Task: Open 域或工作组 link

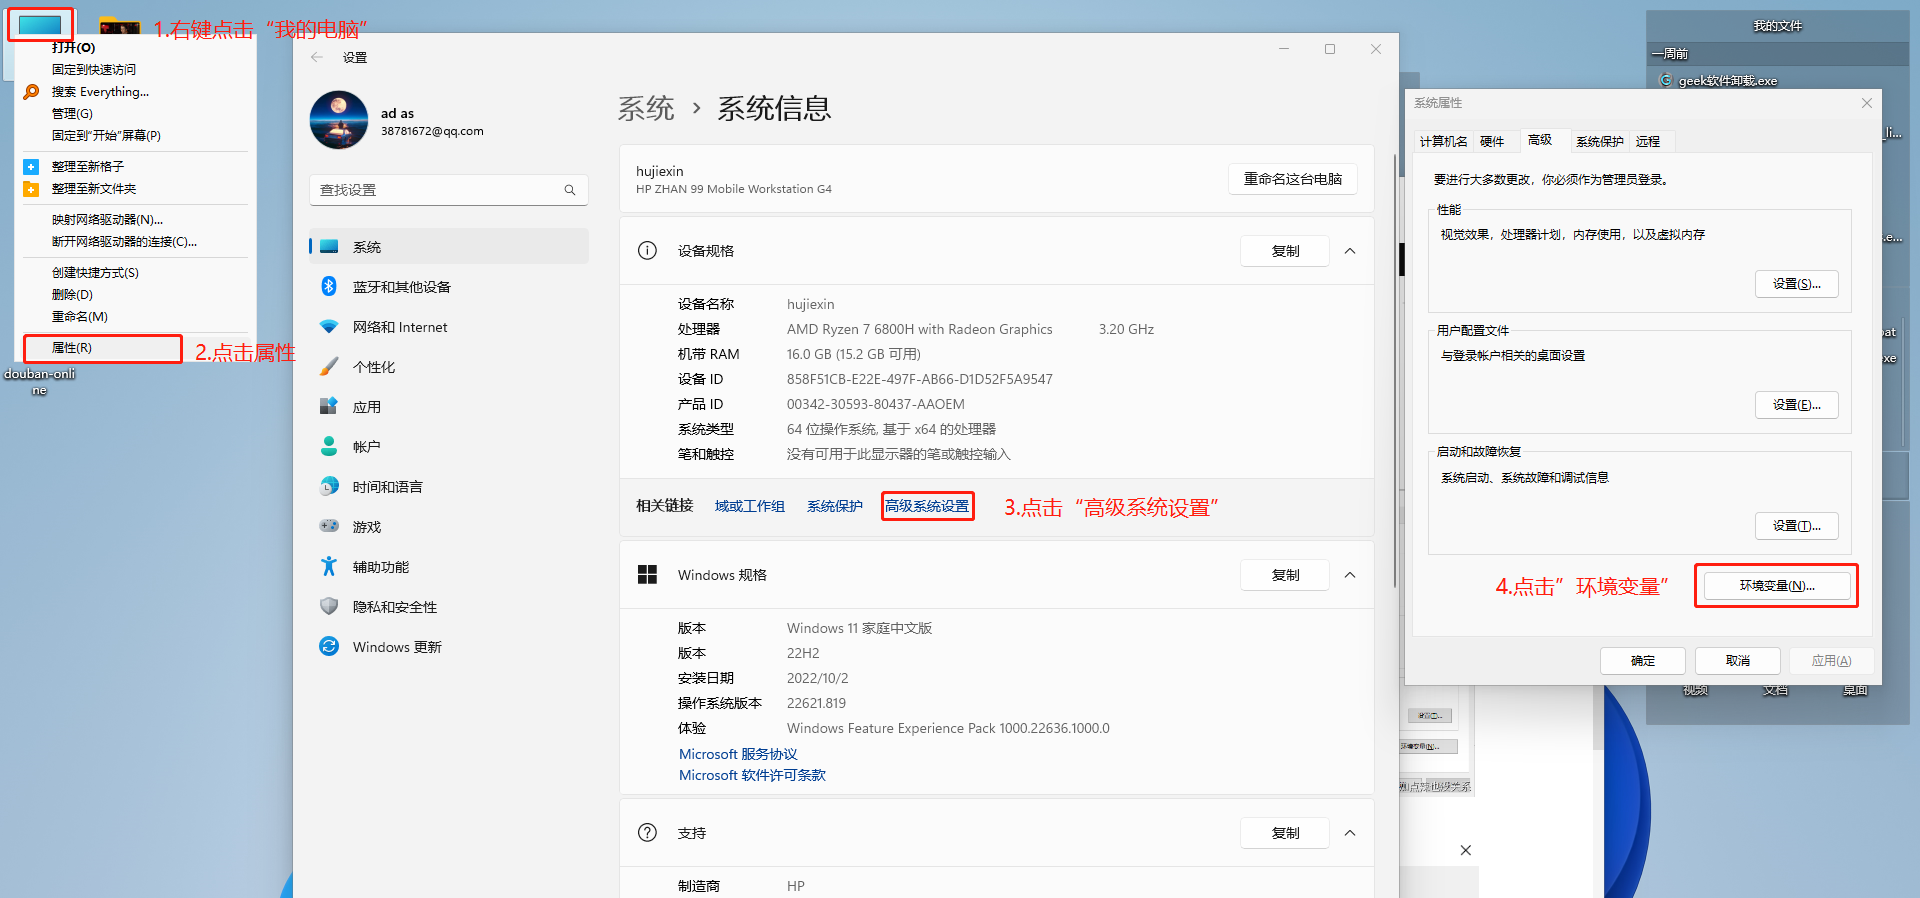Action: click(x=749, y=506)
